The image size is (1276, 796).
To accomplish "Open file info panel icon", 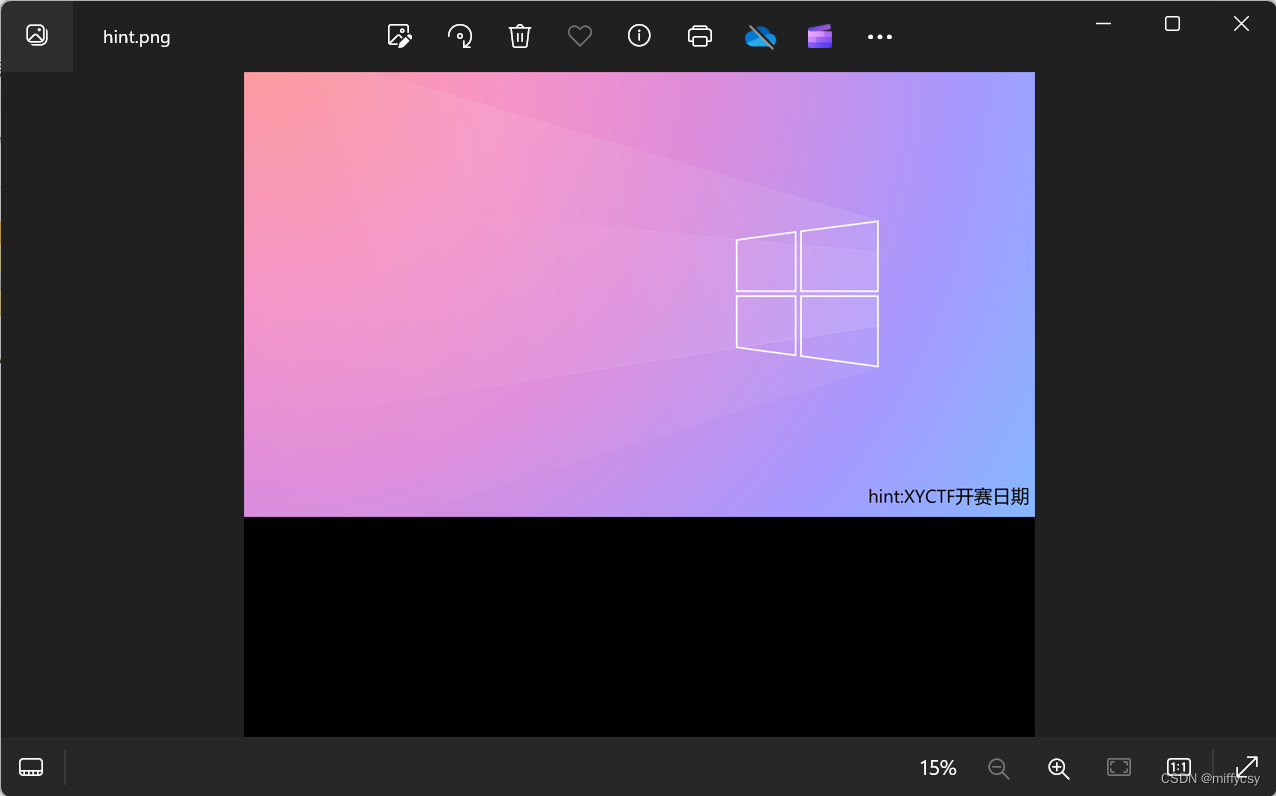I will 639,36.
